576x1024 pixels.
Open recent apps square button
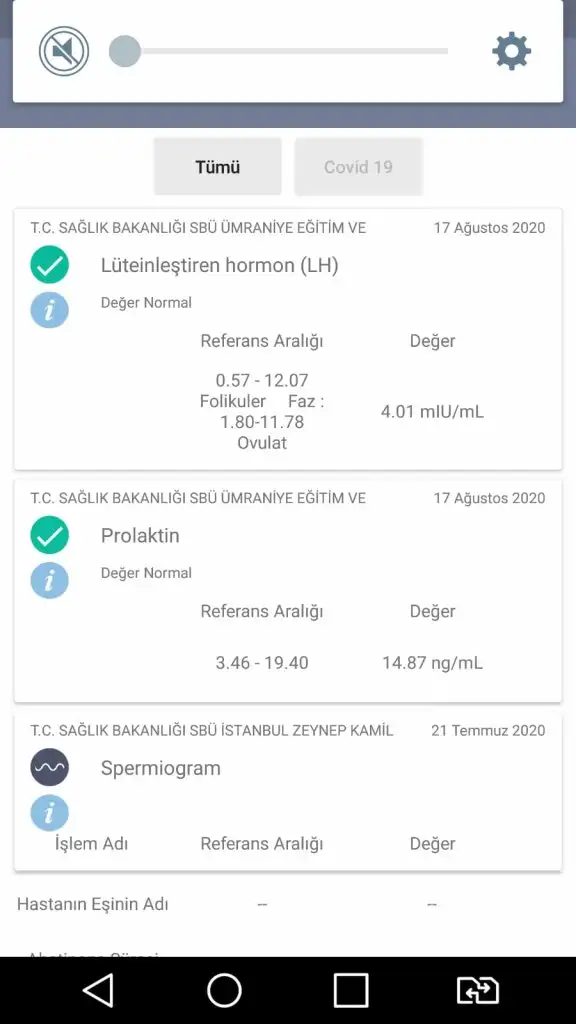pos(351,990)
